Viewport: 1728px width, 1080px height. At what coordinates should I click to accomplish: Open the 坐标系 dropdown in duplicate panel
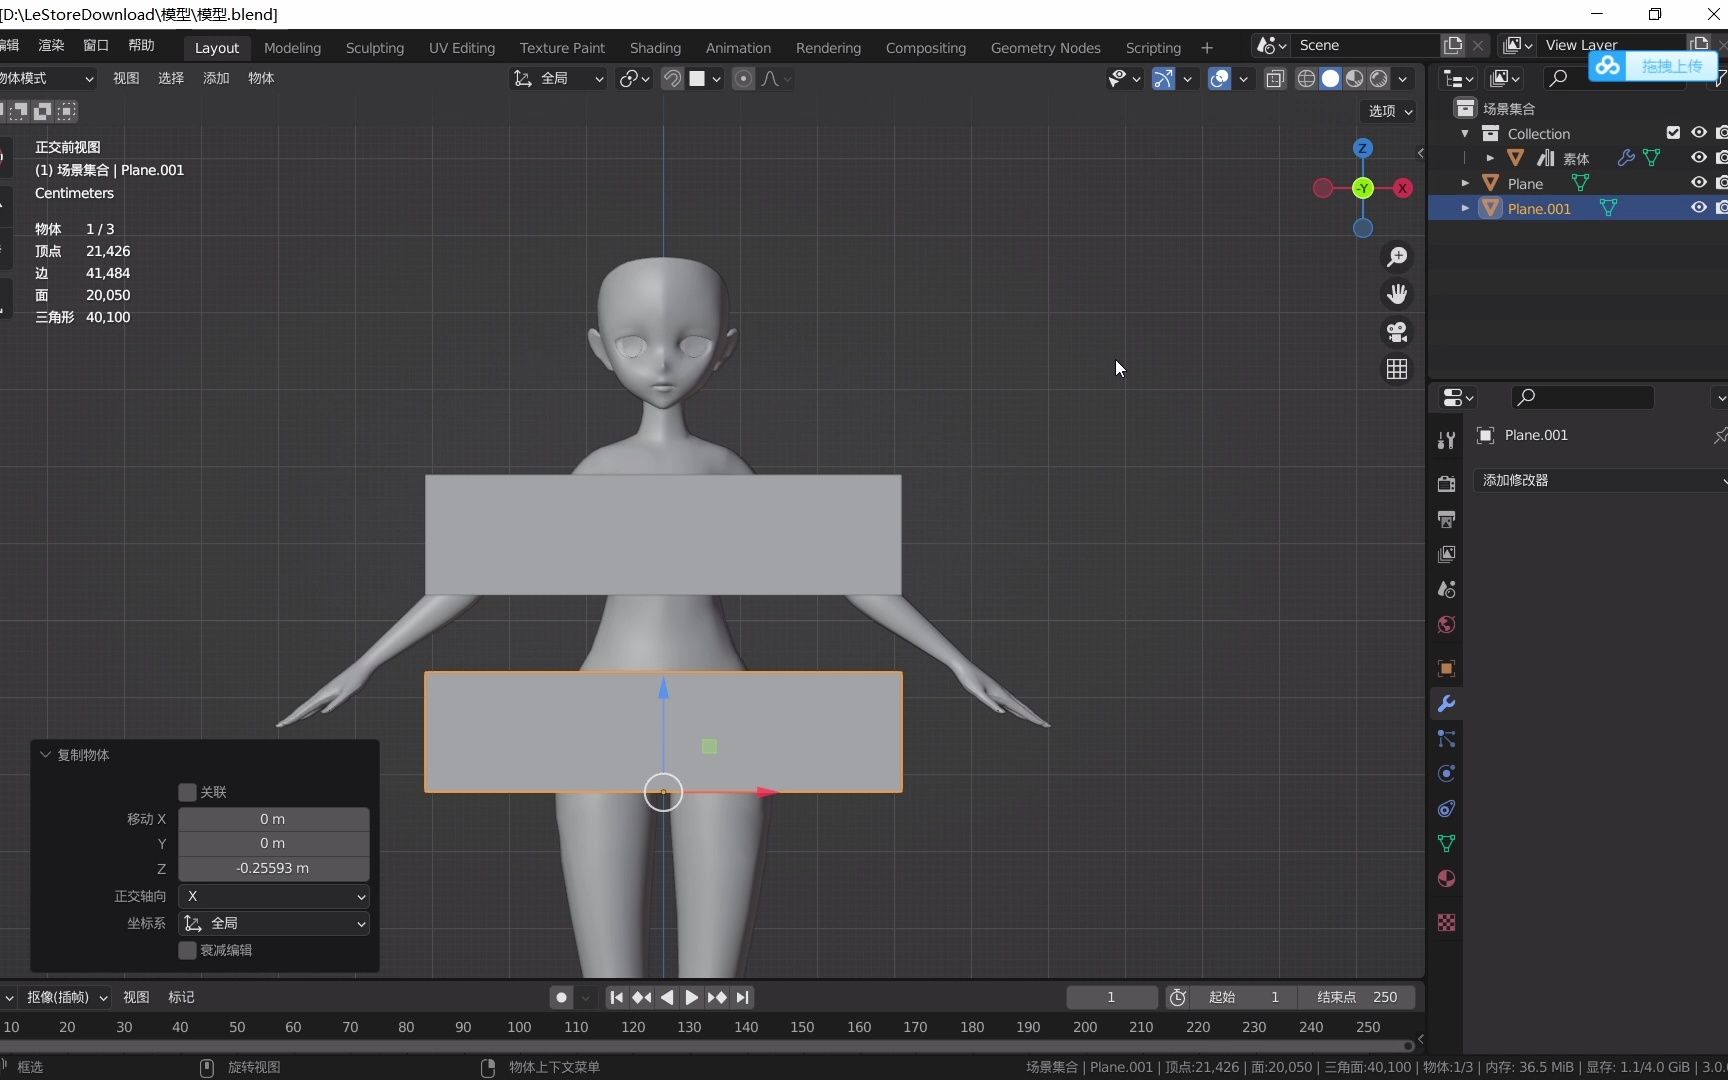pos(273,924)
